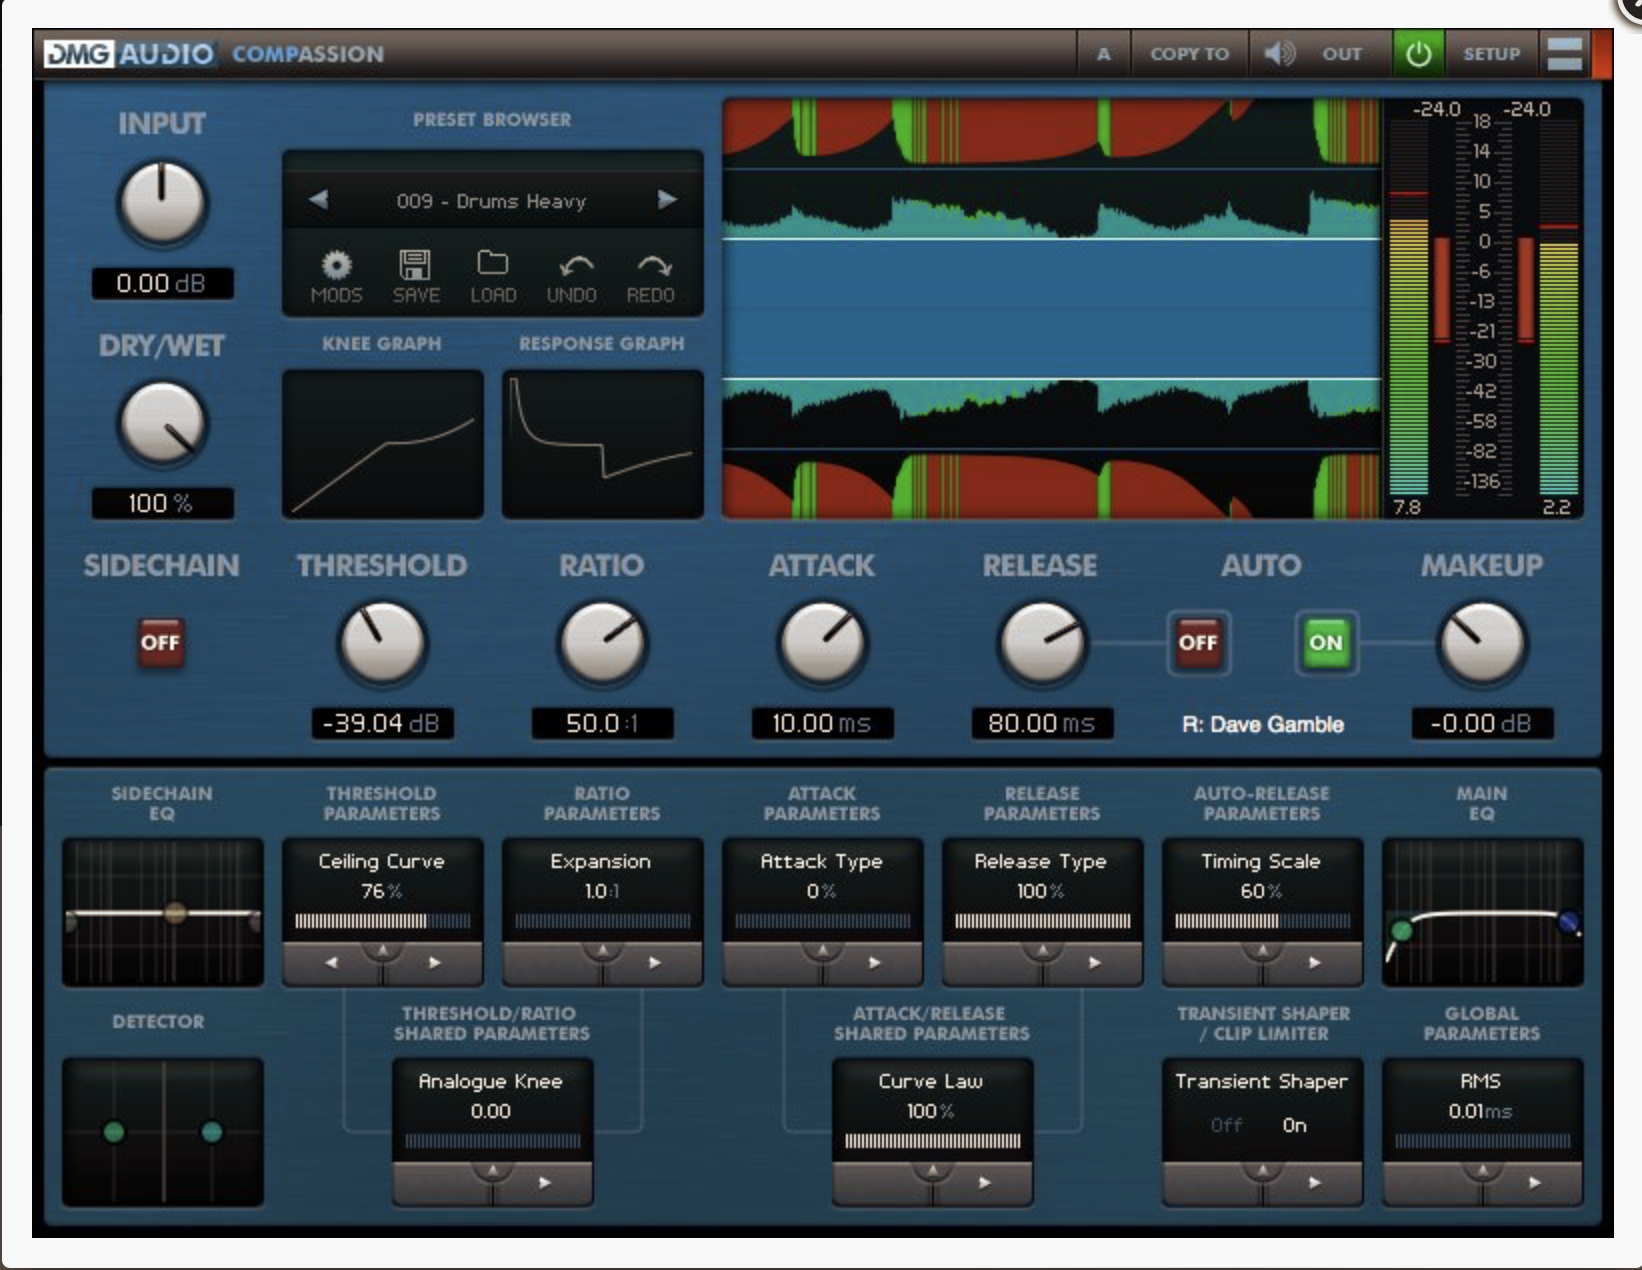Toggle the SIDECHAIN OFF switch
Screen dimensions: 1642x1270
coord(160,642)
